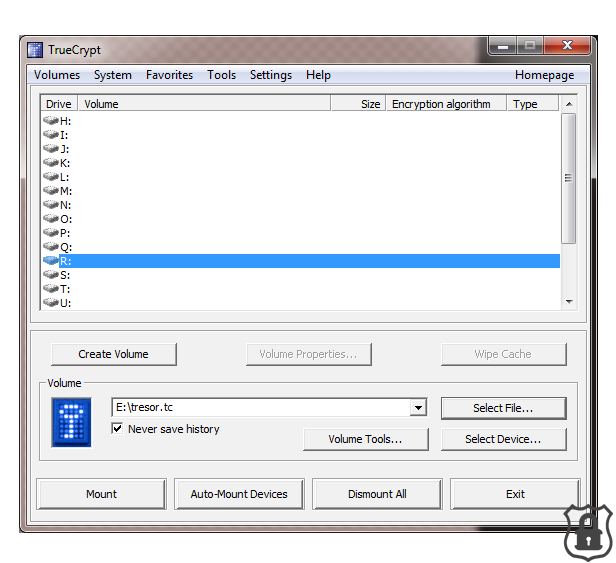This screenshot has width=616, height=563.
Task: Click the Select File... button
Action: point(503,408)
